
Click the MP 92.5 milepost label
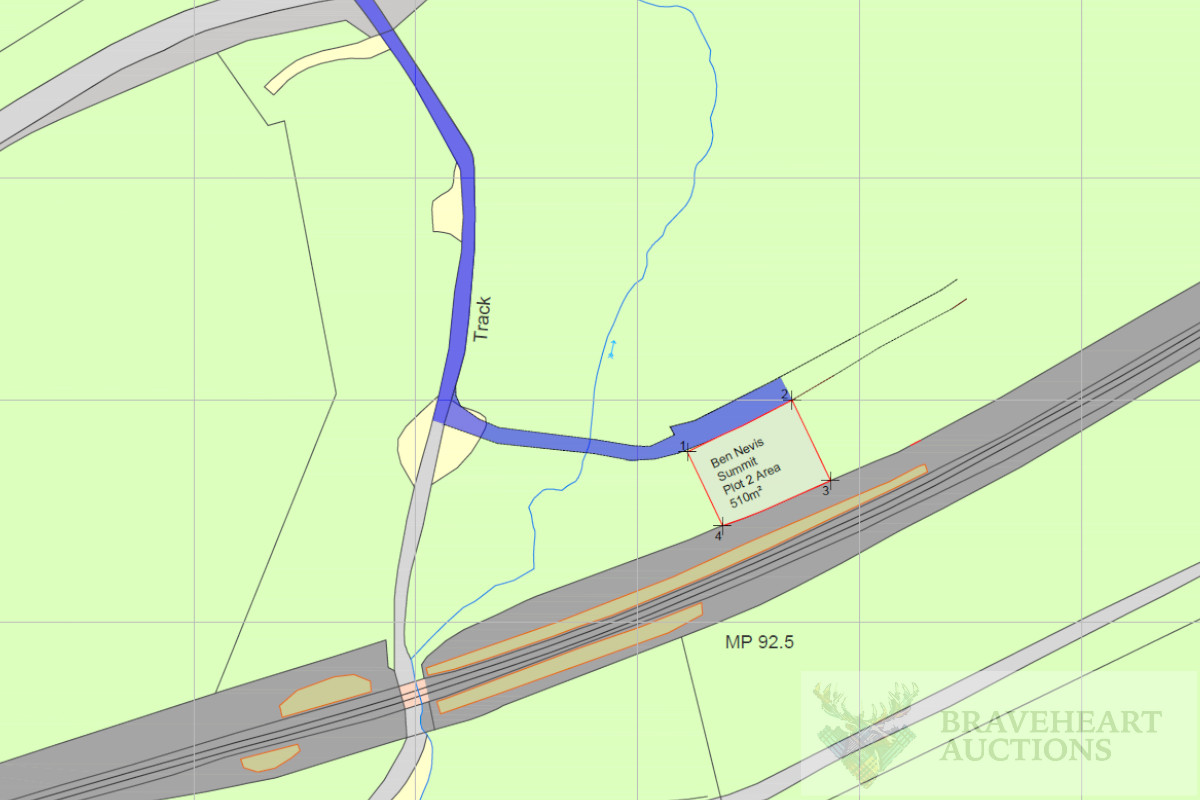(759, 643)
